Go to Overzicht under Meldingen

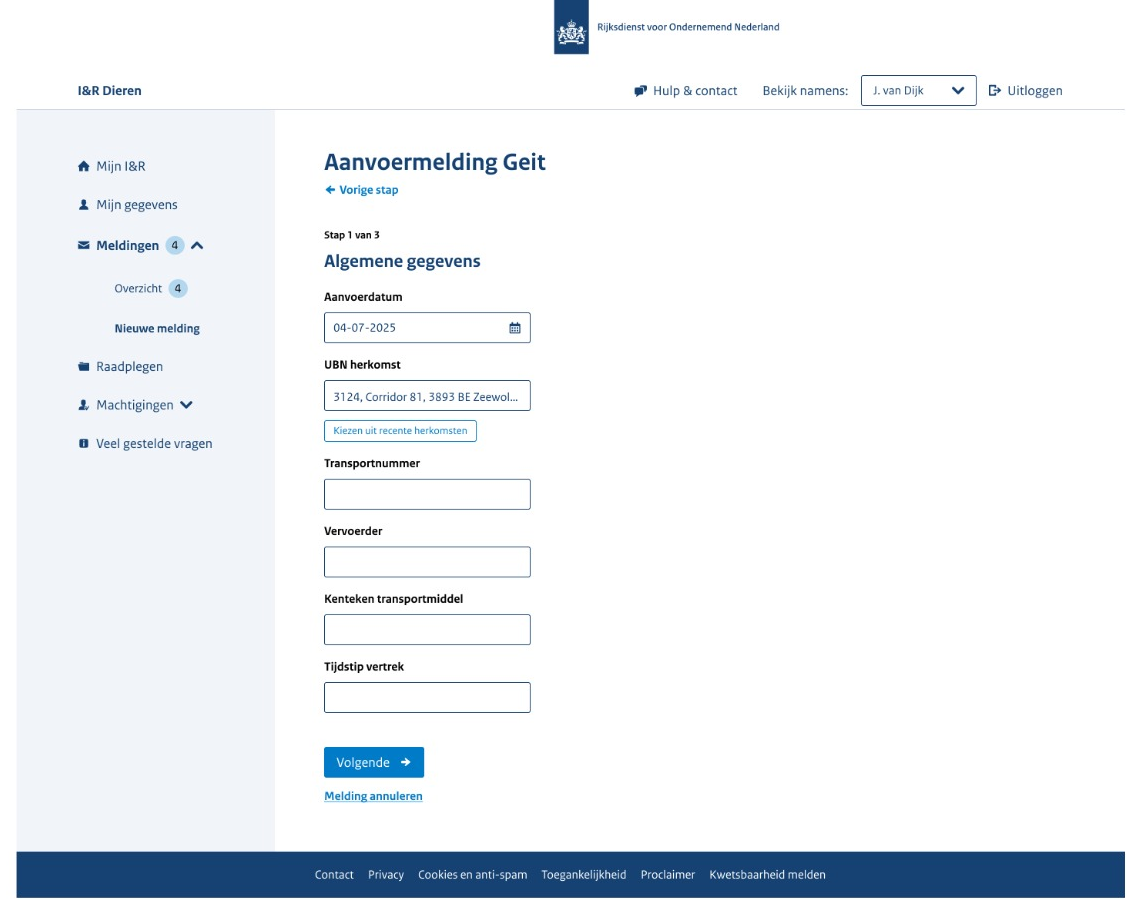(x=138, y=288)
